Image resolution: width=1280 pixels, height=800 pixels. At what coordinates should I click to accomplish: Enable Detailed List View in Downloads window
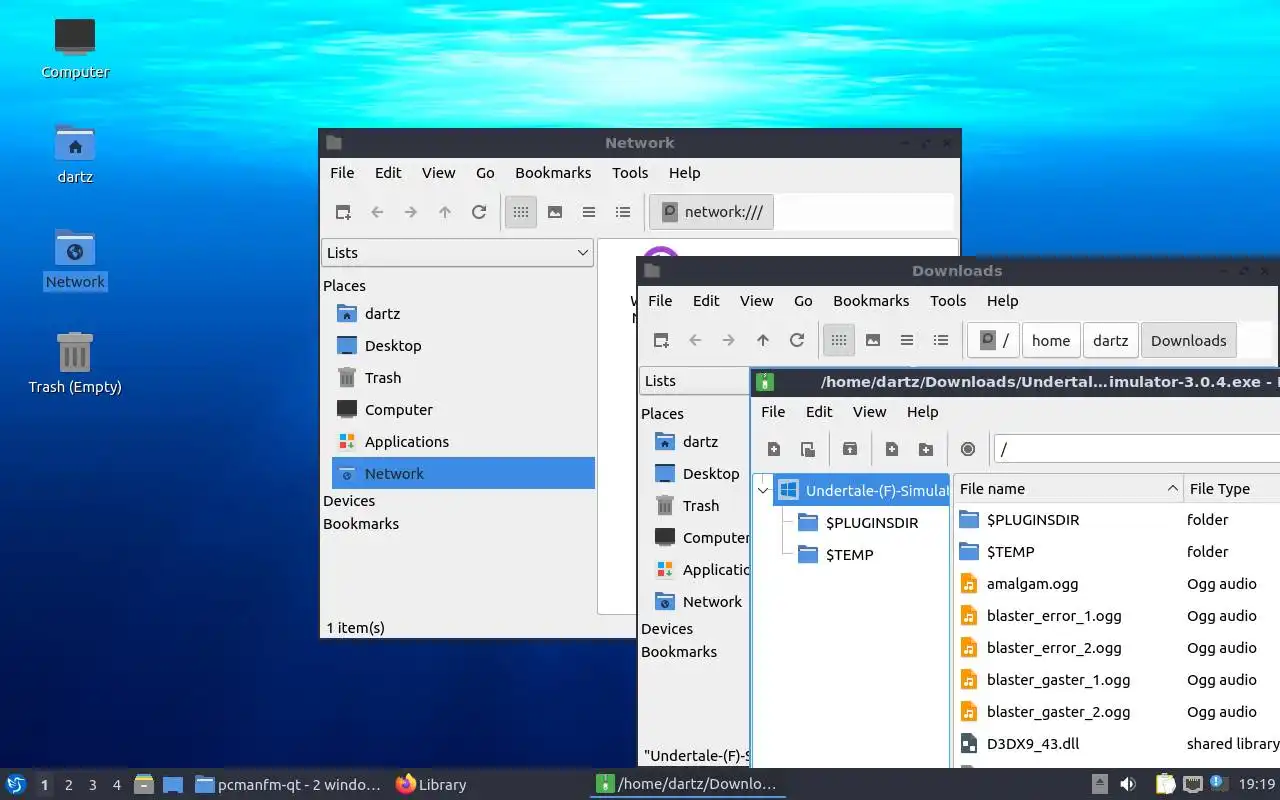(x=941, y=340)
